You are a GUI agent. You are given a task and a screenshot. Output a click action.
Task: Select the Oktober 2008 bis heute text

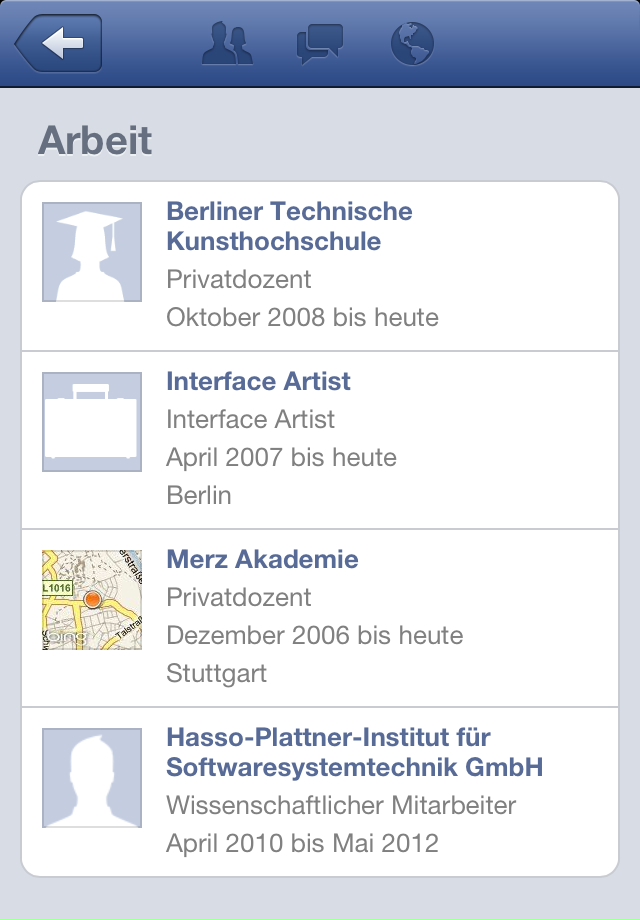coord(303,317)
